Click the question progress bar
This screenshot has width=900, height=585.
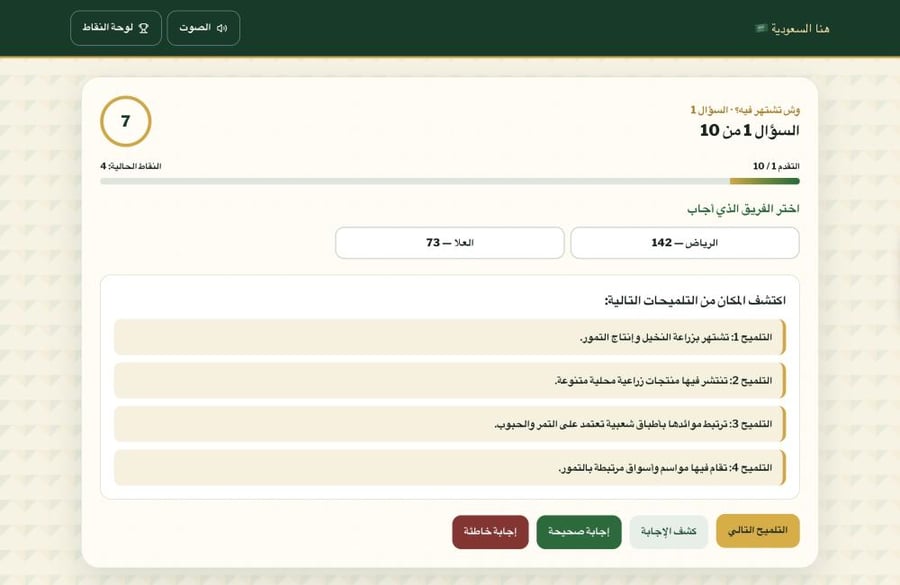[x=450, y=181]
